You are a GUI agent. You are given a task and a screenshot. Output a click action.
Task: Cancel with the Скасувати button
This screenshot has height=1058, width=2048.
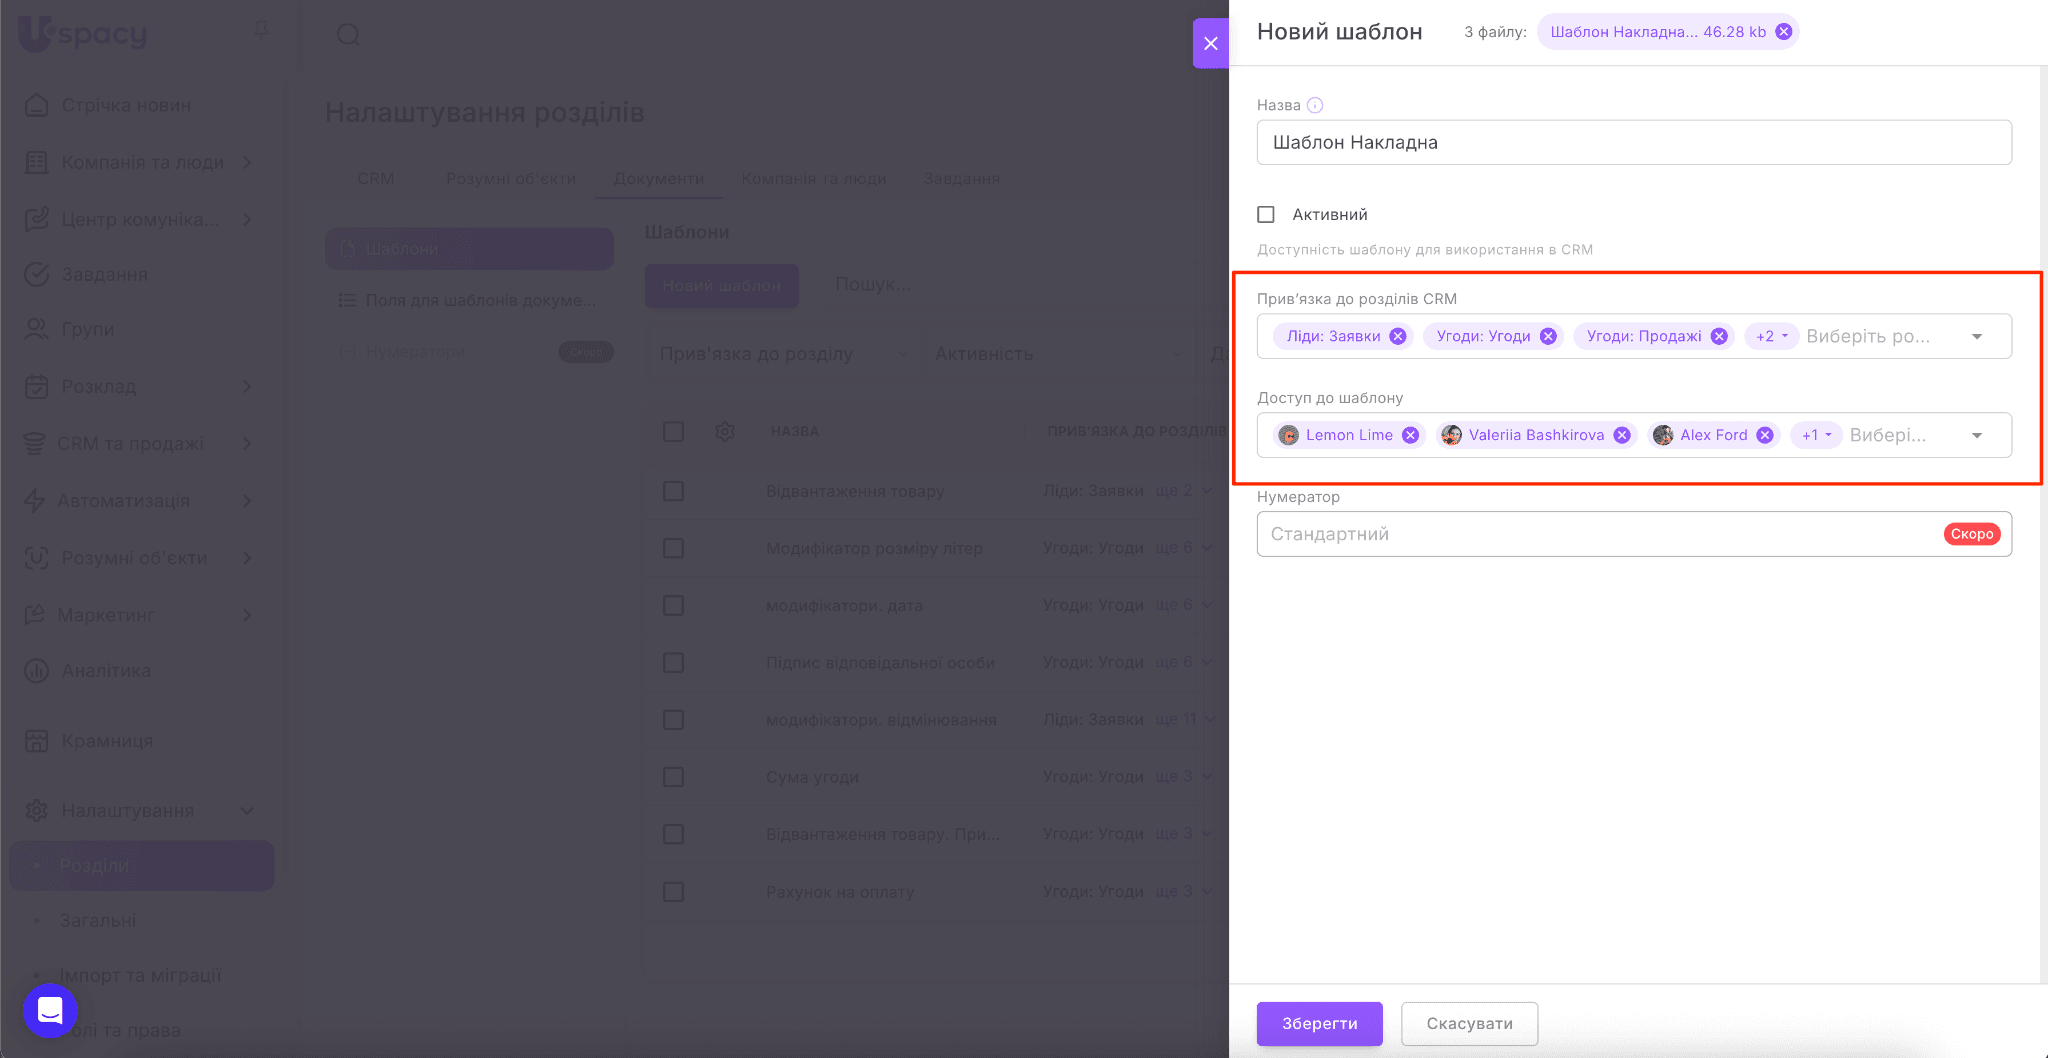point(1469,1024)
